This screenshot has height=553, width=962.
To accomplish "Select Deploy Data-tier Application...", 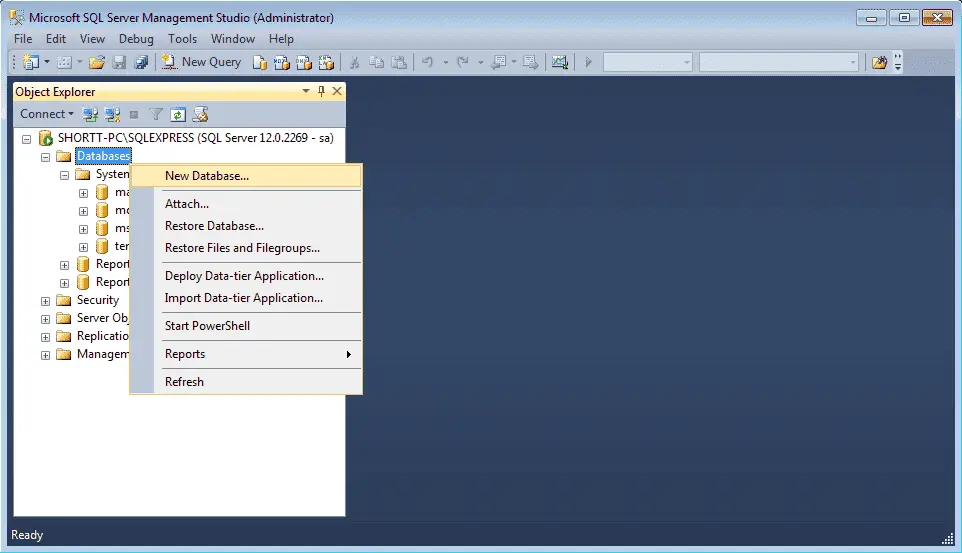I will click(x=246, y=276).
